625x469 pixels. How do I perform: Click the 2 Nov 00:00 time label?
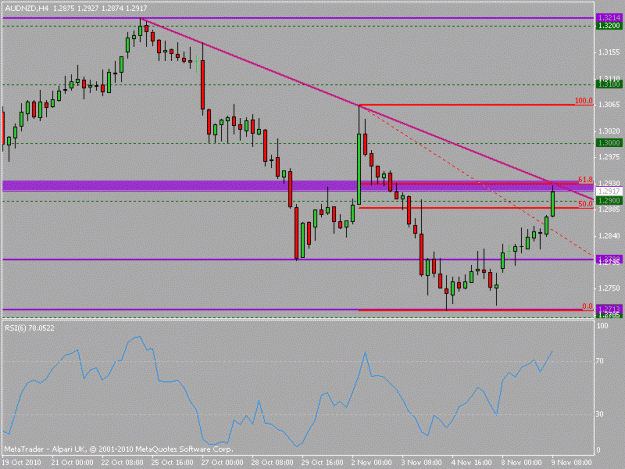[371, 462]
